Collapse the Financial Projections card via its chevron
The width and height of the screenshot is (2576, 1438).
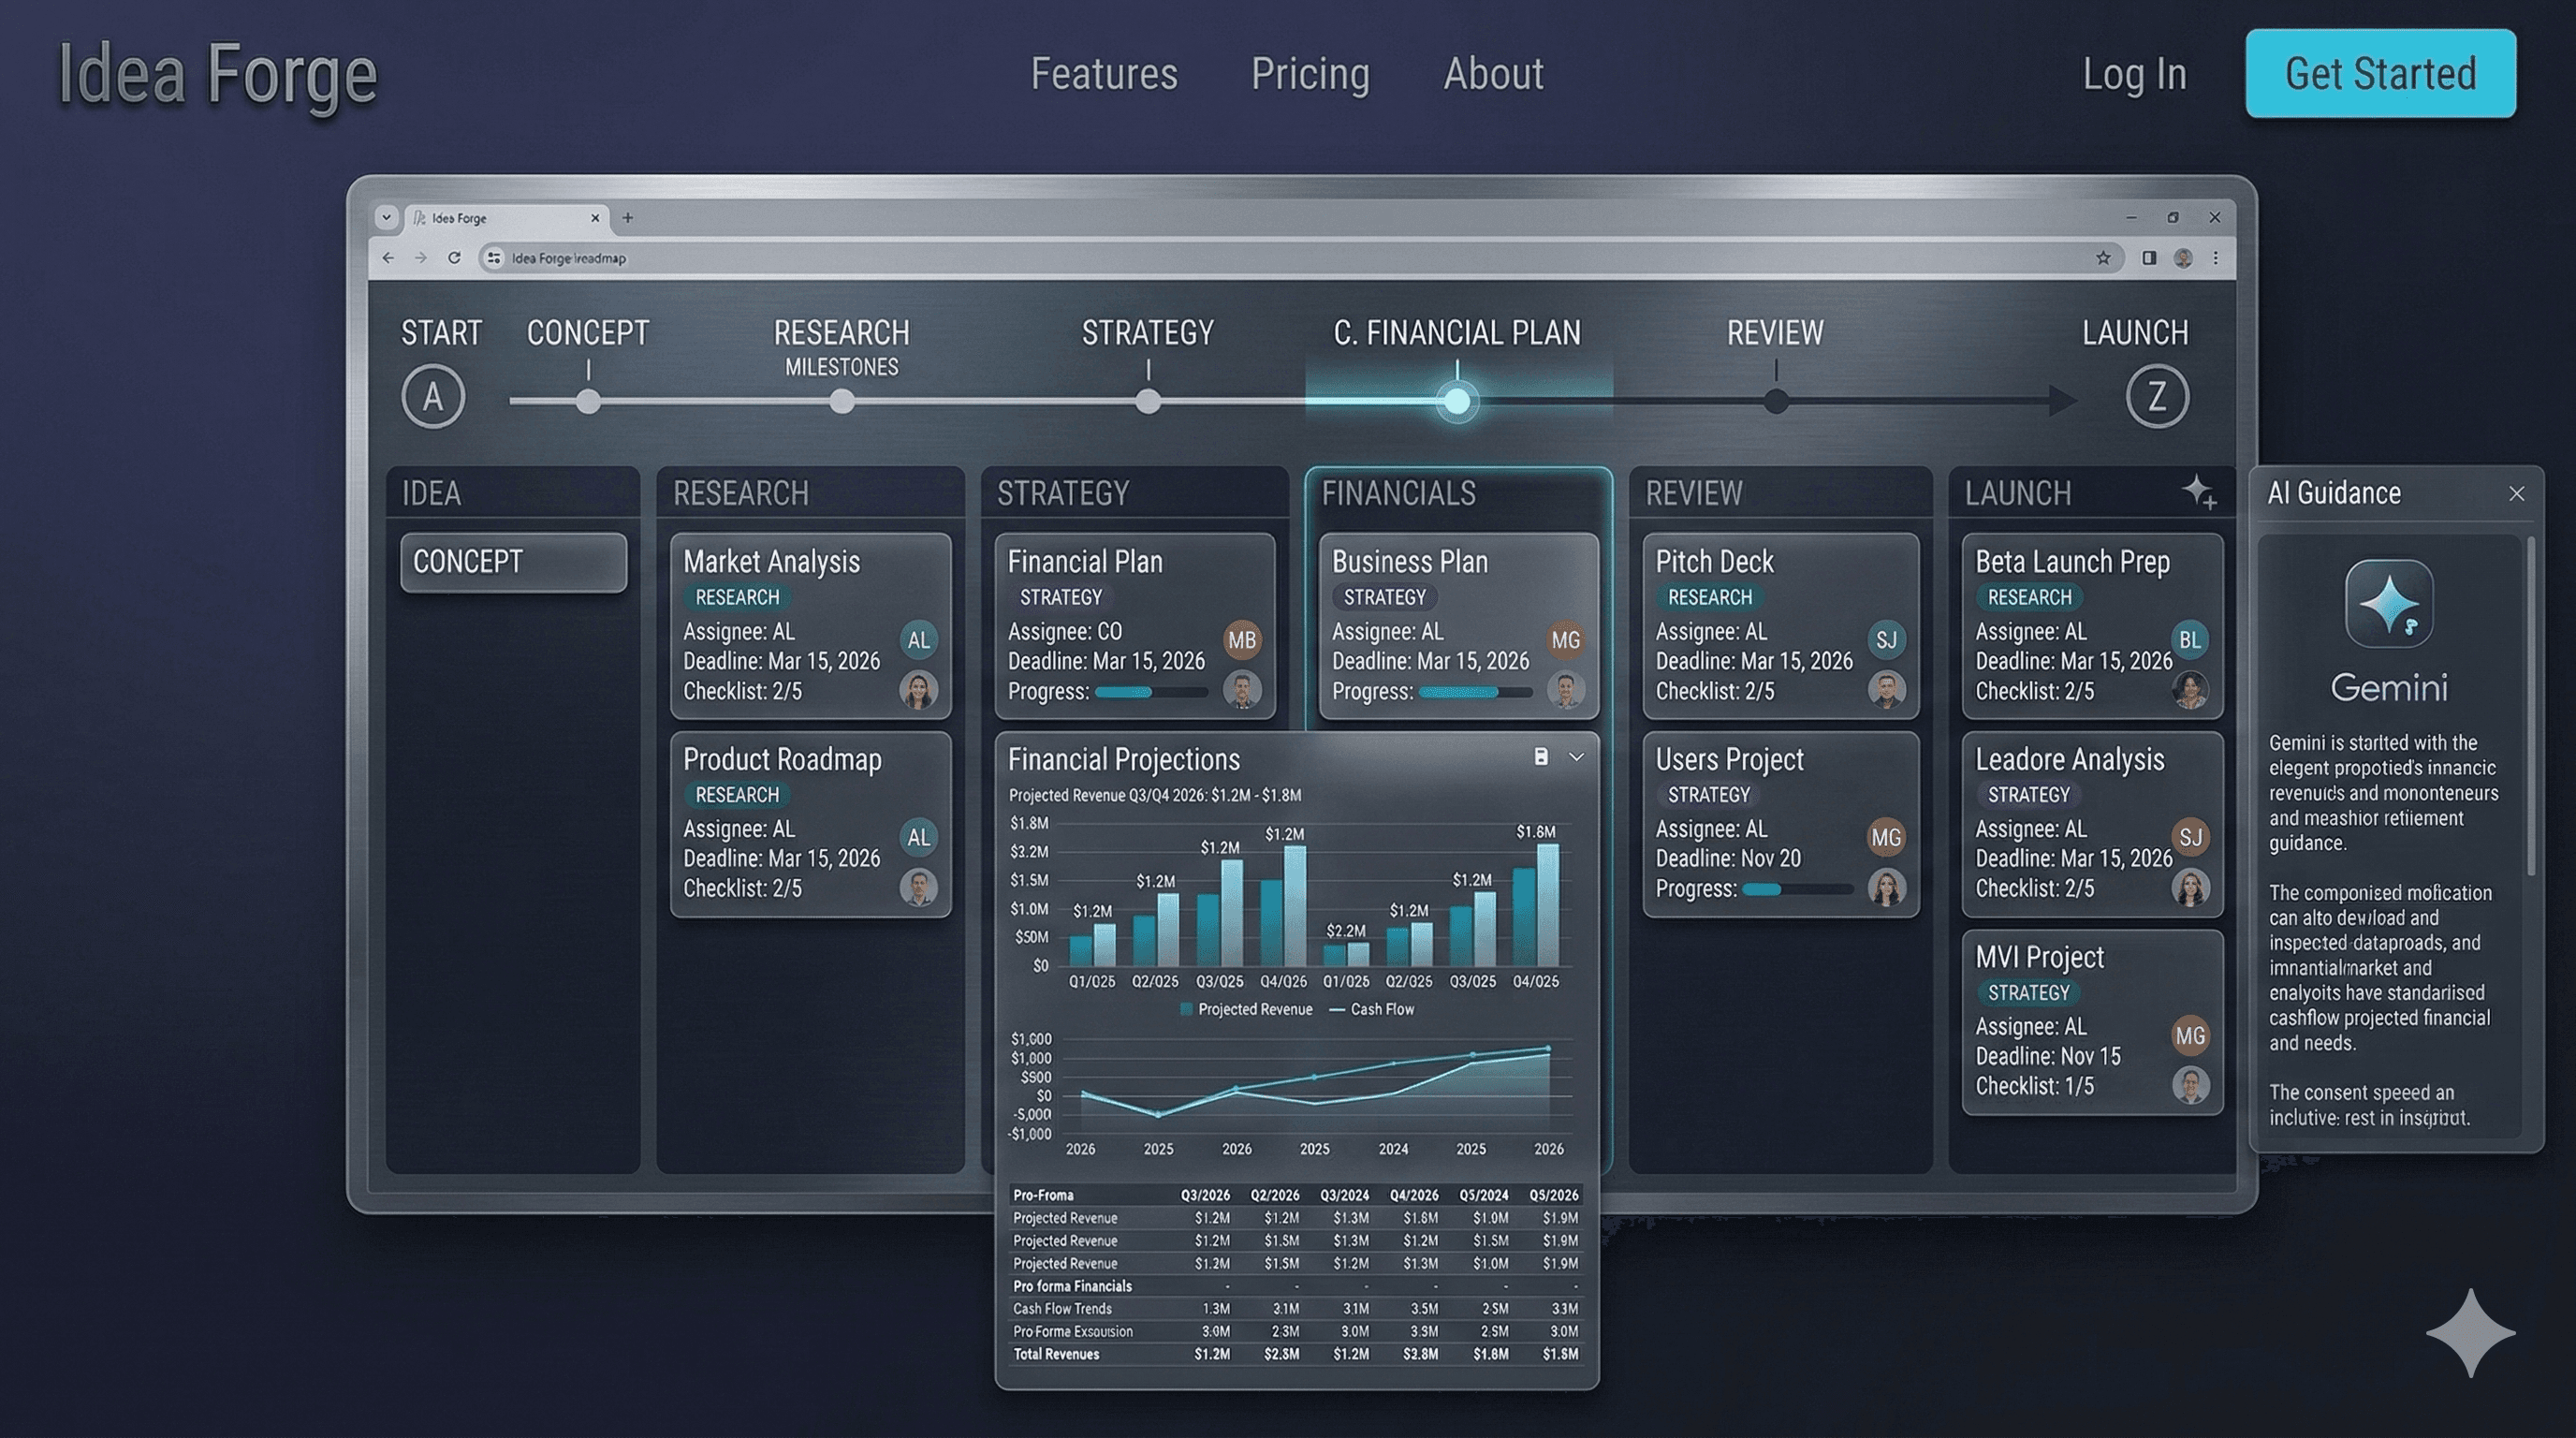pos(1578,758)
